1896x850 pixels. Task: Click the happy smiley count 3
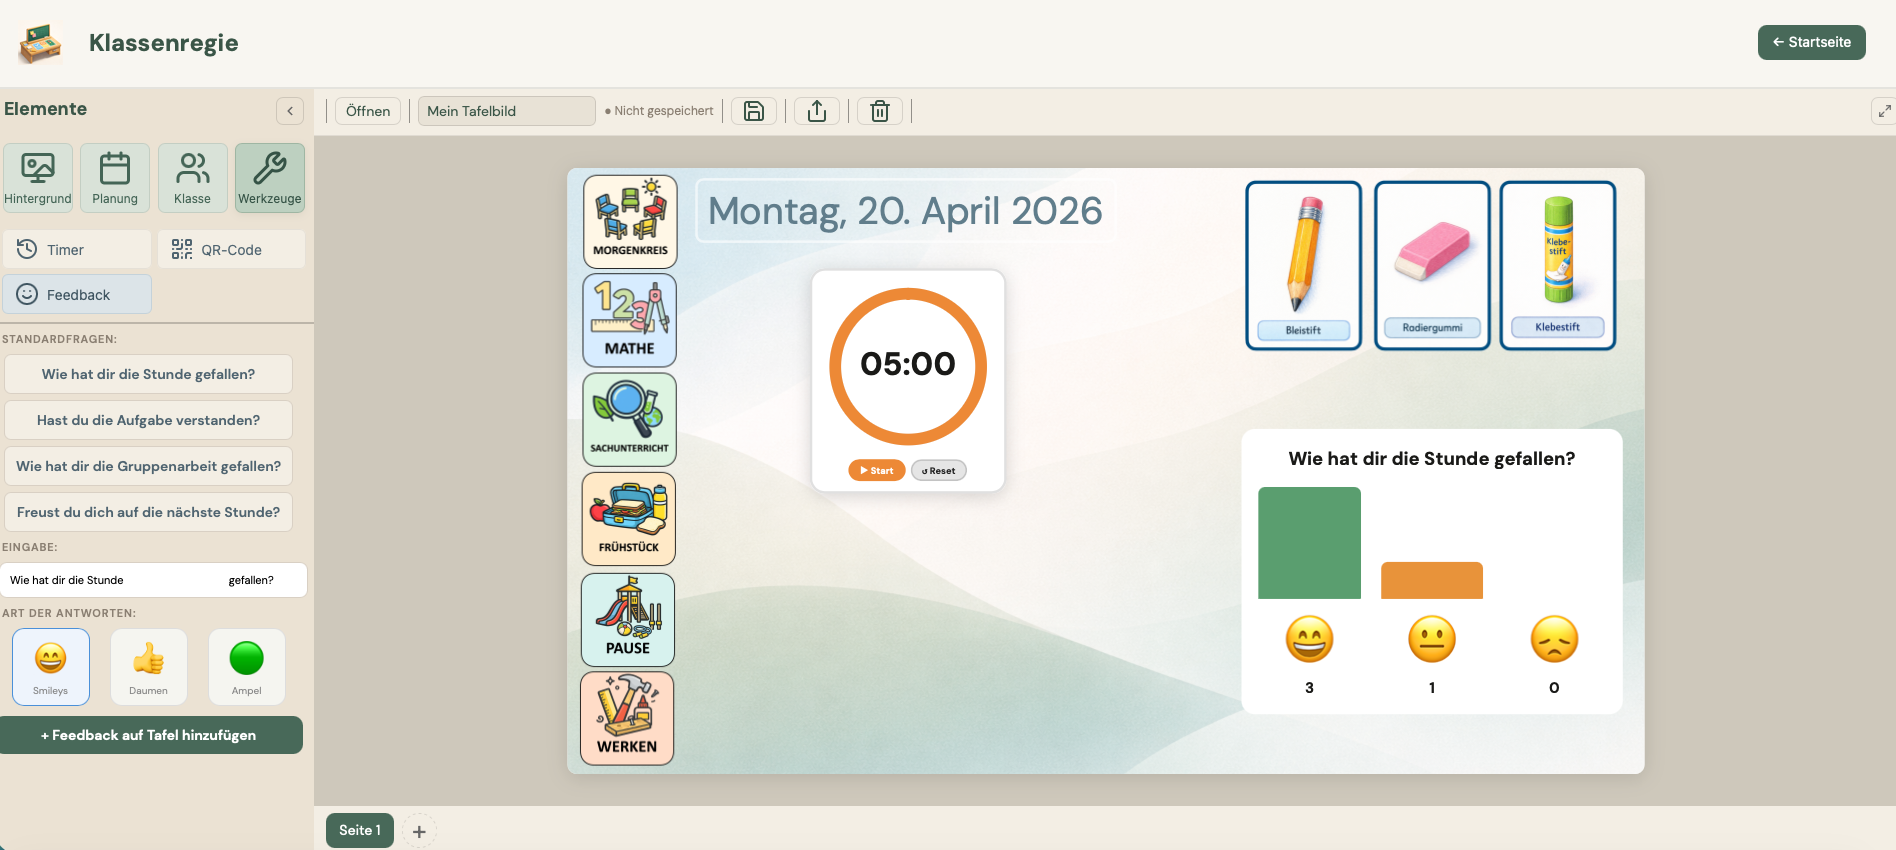(1309, 688)
